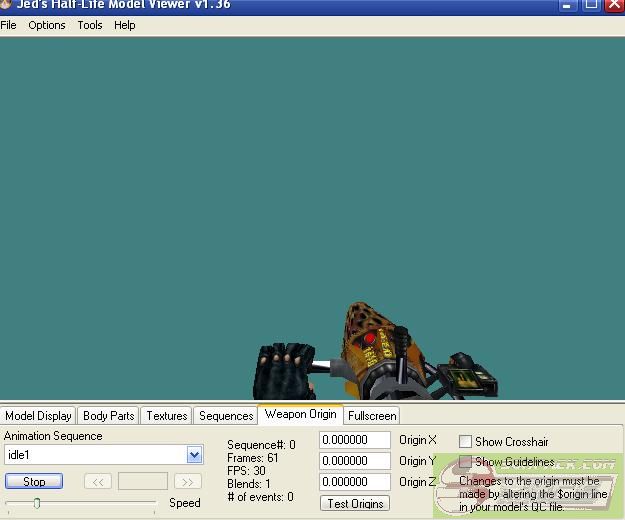Click the animation Speed slider handle
The image size is (625, 520).
[37, 503]
